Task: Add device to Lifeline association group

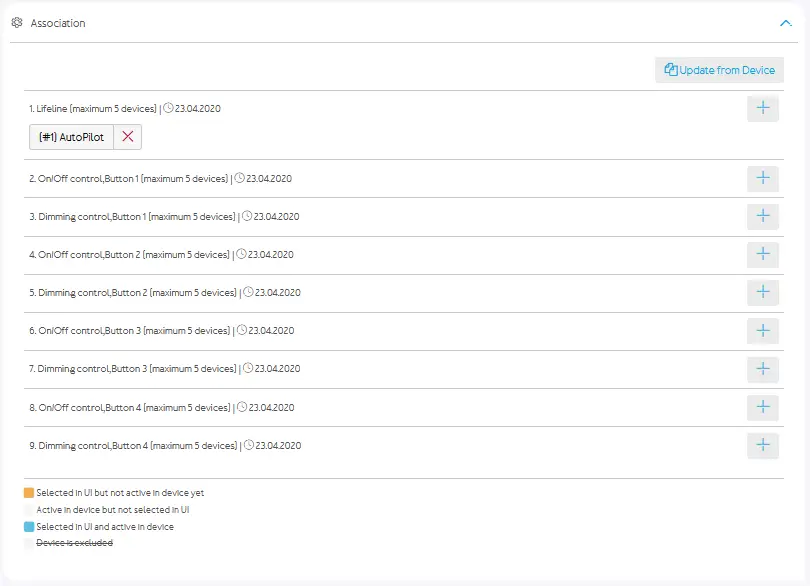Action: tap(762, 108)
